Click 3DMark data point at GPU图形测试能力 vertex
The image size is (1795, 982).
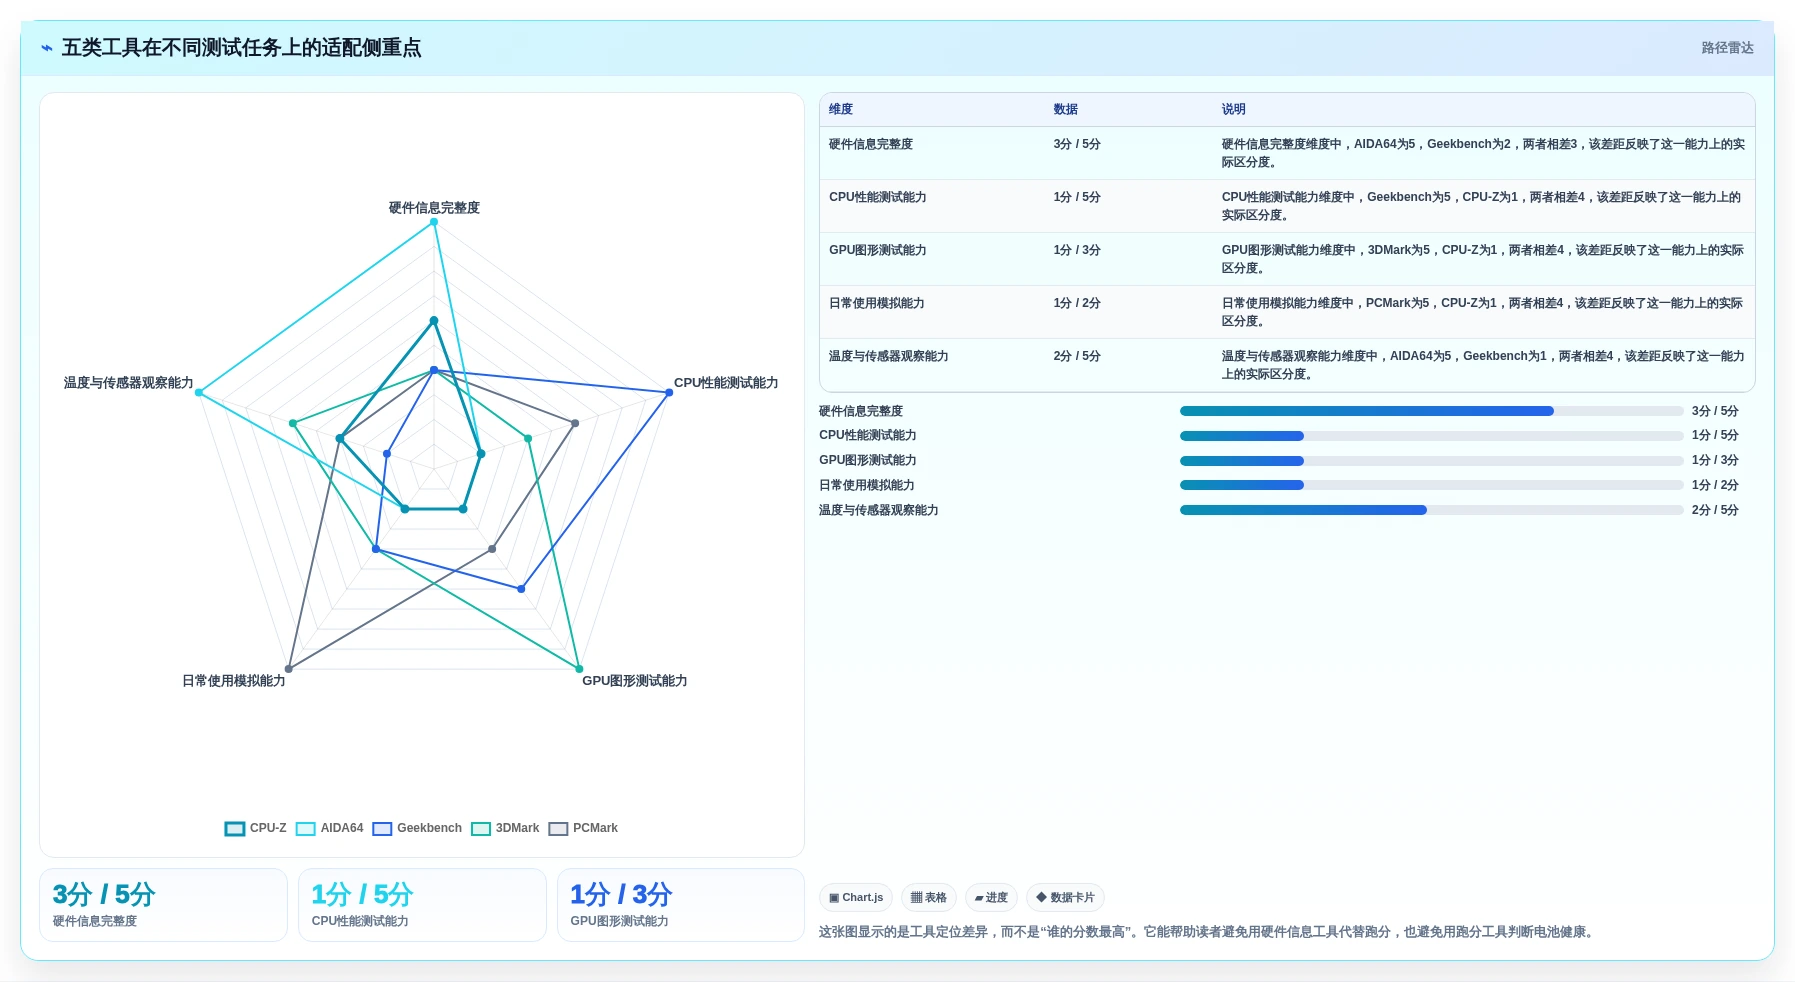(x=579, y=669)
